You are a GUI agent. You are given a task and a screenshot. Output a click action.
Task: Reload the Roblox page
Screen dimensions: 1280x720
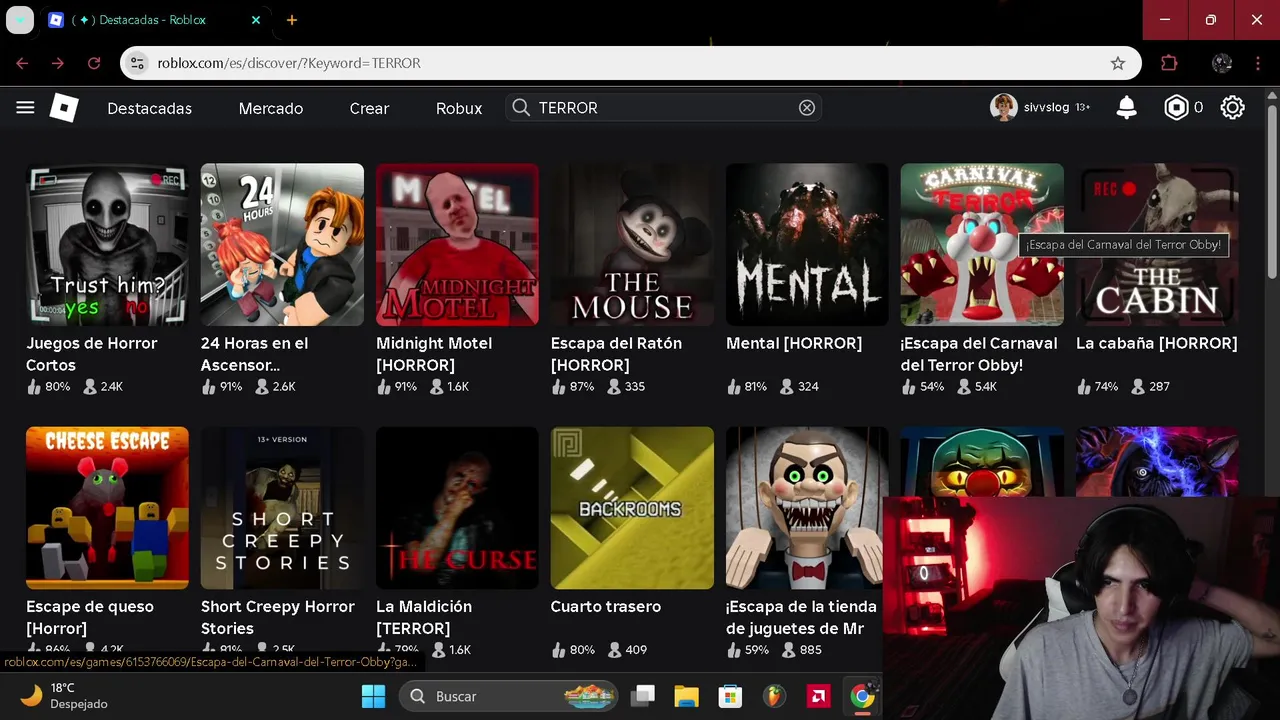coord(94,63)
